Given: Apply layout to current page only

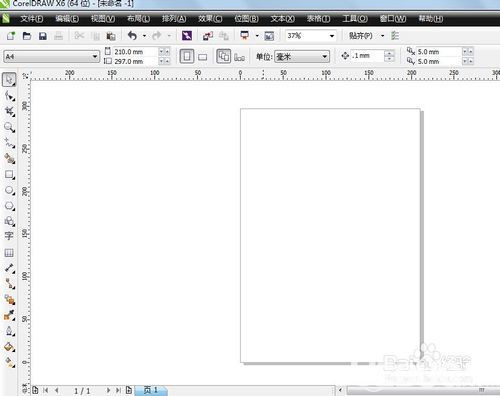Looking at the screenshot, I should click(x=239, y=57).
